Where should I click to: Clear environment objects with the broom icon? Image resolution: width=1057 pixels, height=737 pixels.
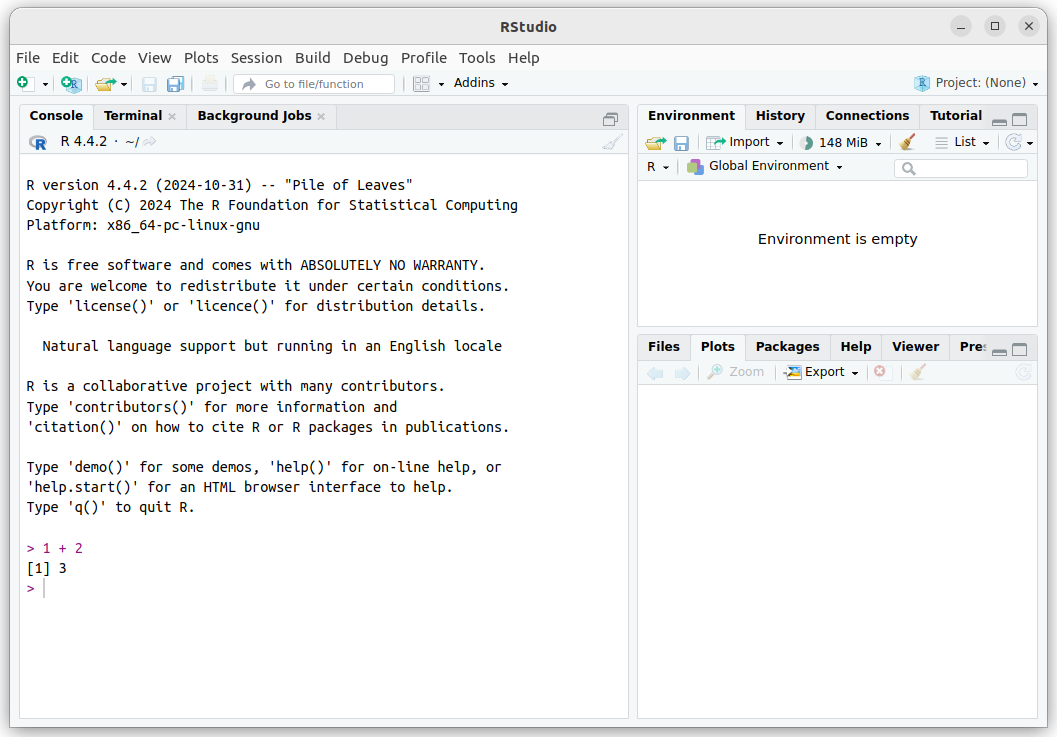tap(907, 142)
